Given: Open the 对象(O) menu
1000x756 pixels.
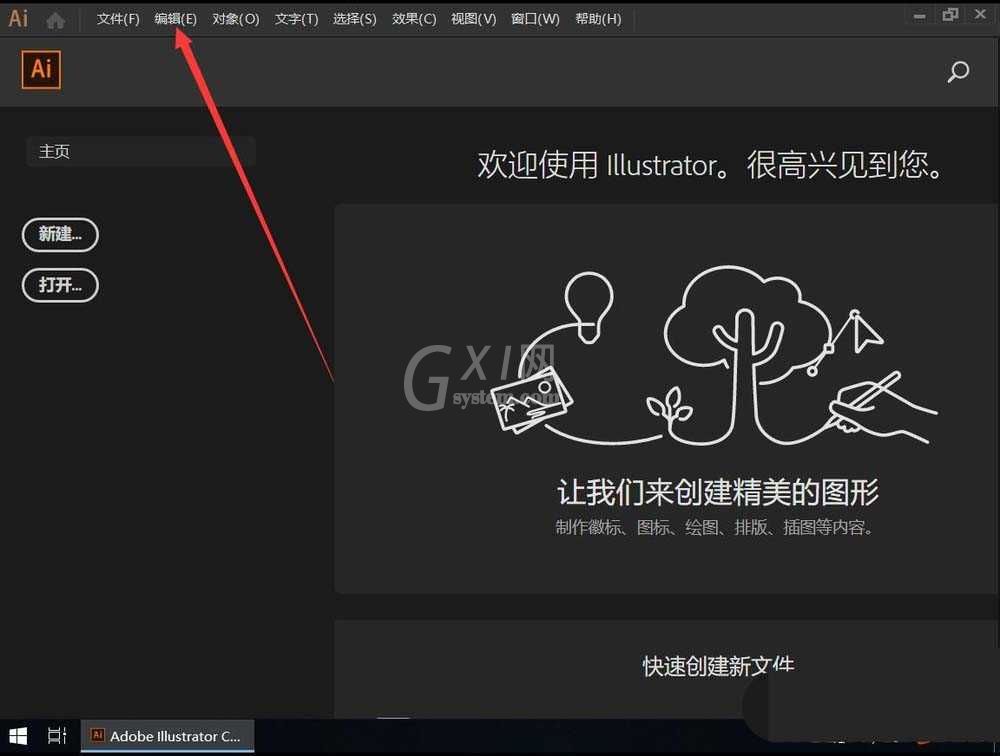Looking at the screenshot, I should (236, 19).
